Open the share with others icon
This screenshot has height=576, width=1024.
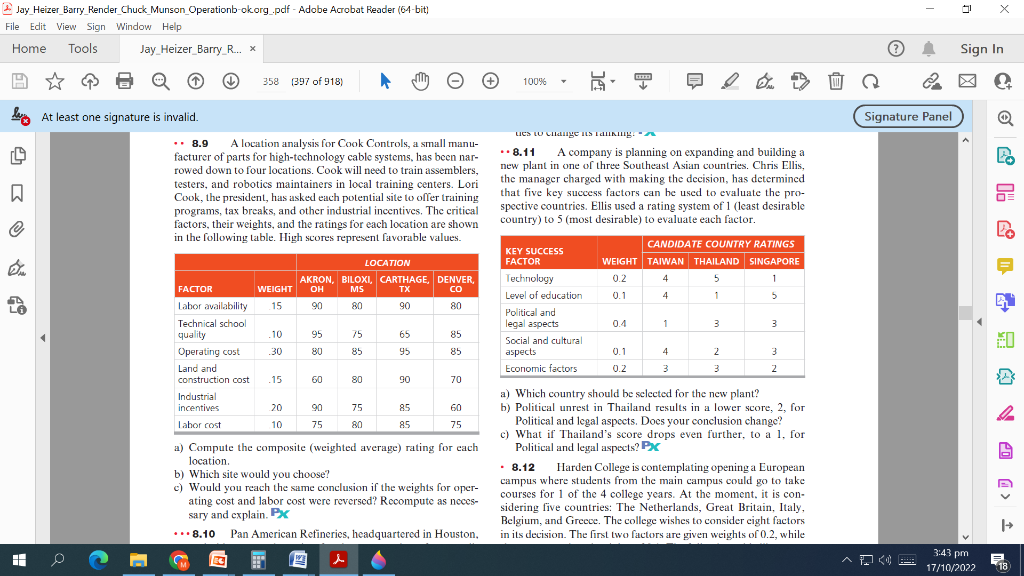(x=1002, y=81)
